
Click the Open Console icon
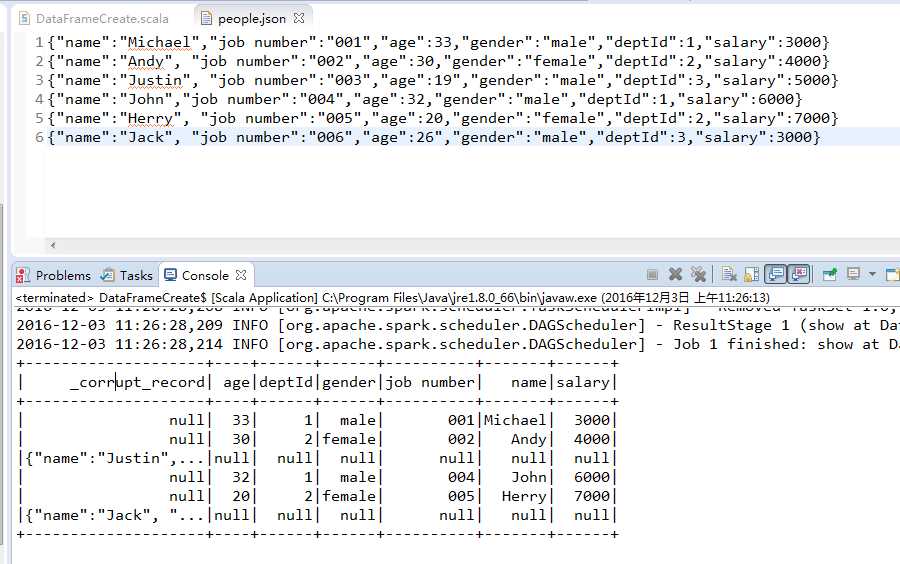[x=893, y=275]
